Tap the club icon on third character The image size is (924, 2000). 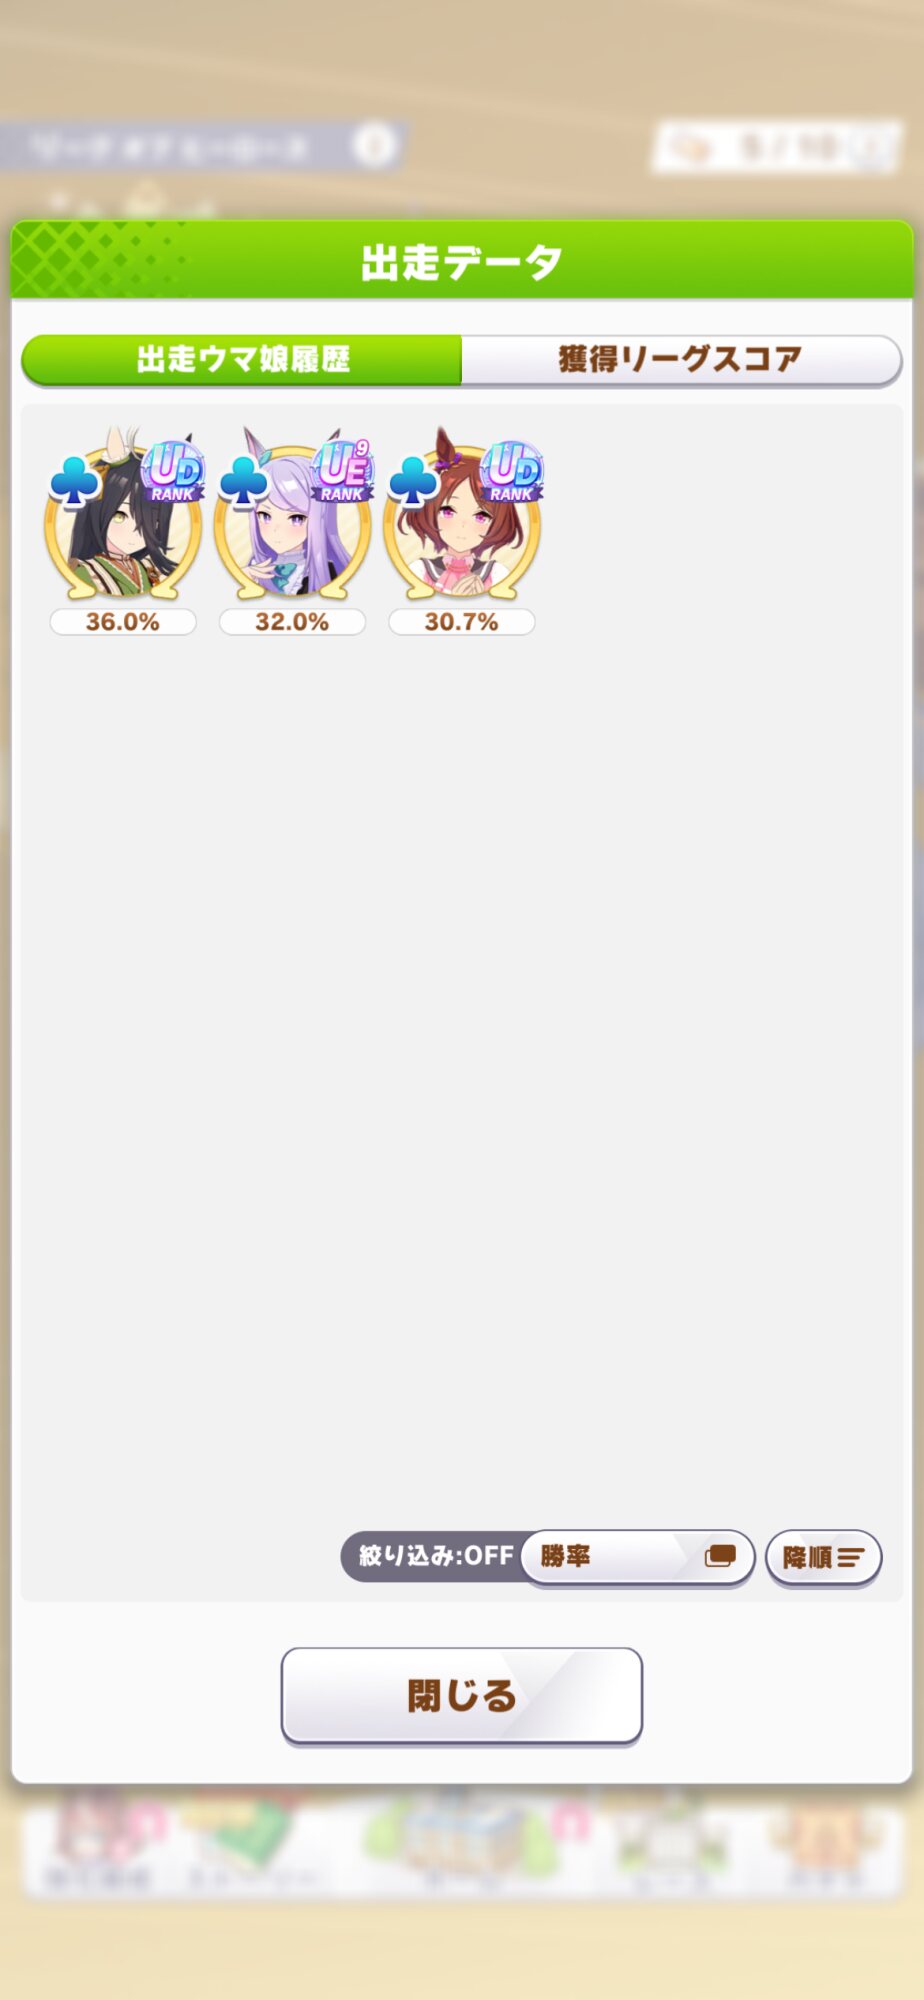(412, 482)
